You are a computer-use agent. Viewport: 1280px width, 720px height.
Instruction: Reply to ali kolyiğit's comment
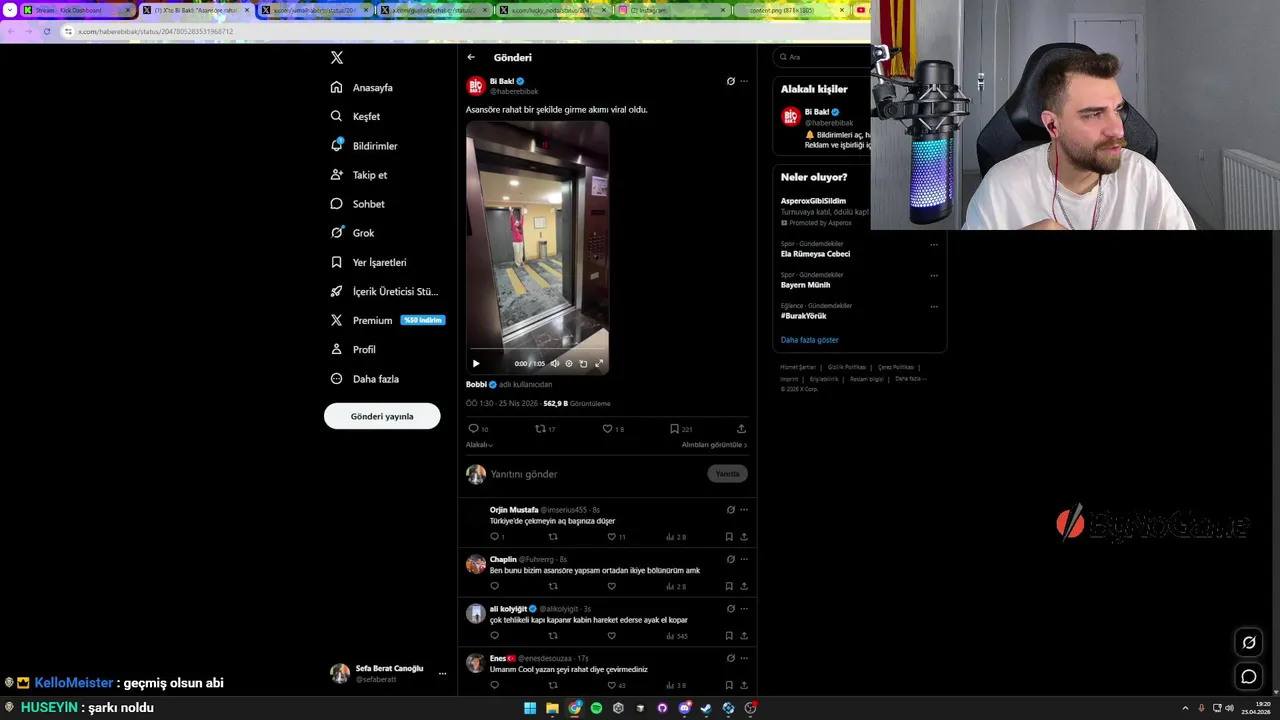click(x=494, y=636)
